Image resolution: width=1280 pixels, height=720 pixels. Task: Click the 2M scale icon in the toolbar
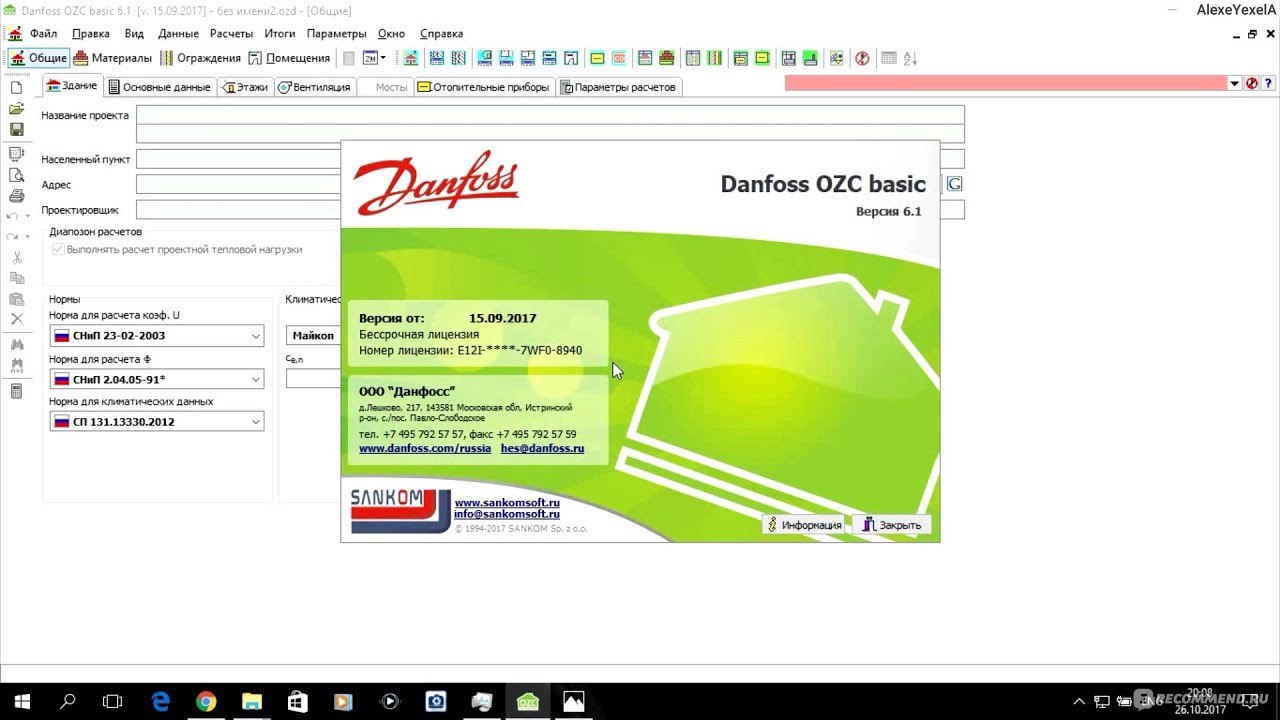370,58
